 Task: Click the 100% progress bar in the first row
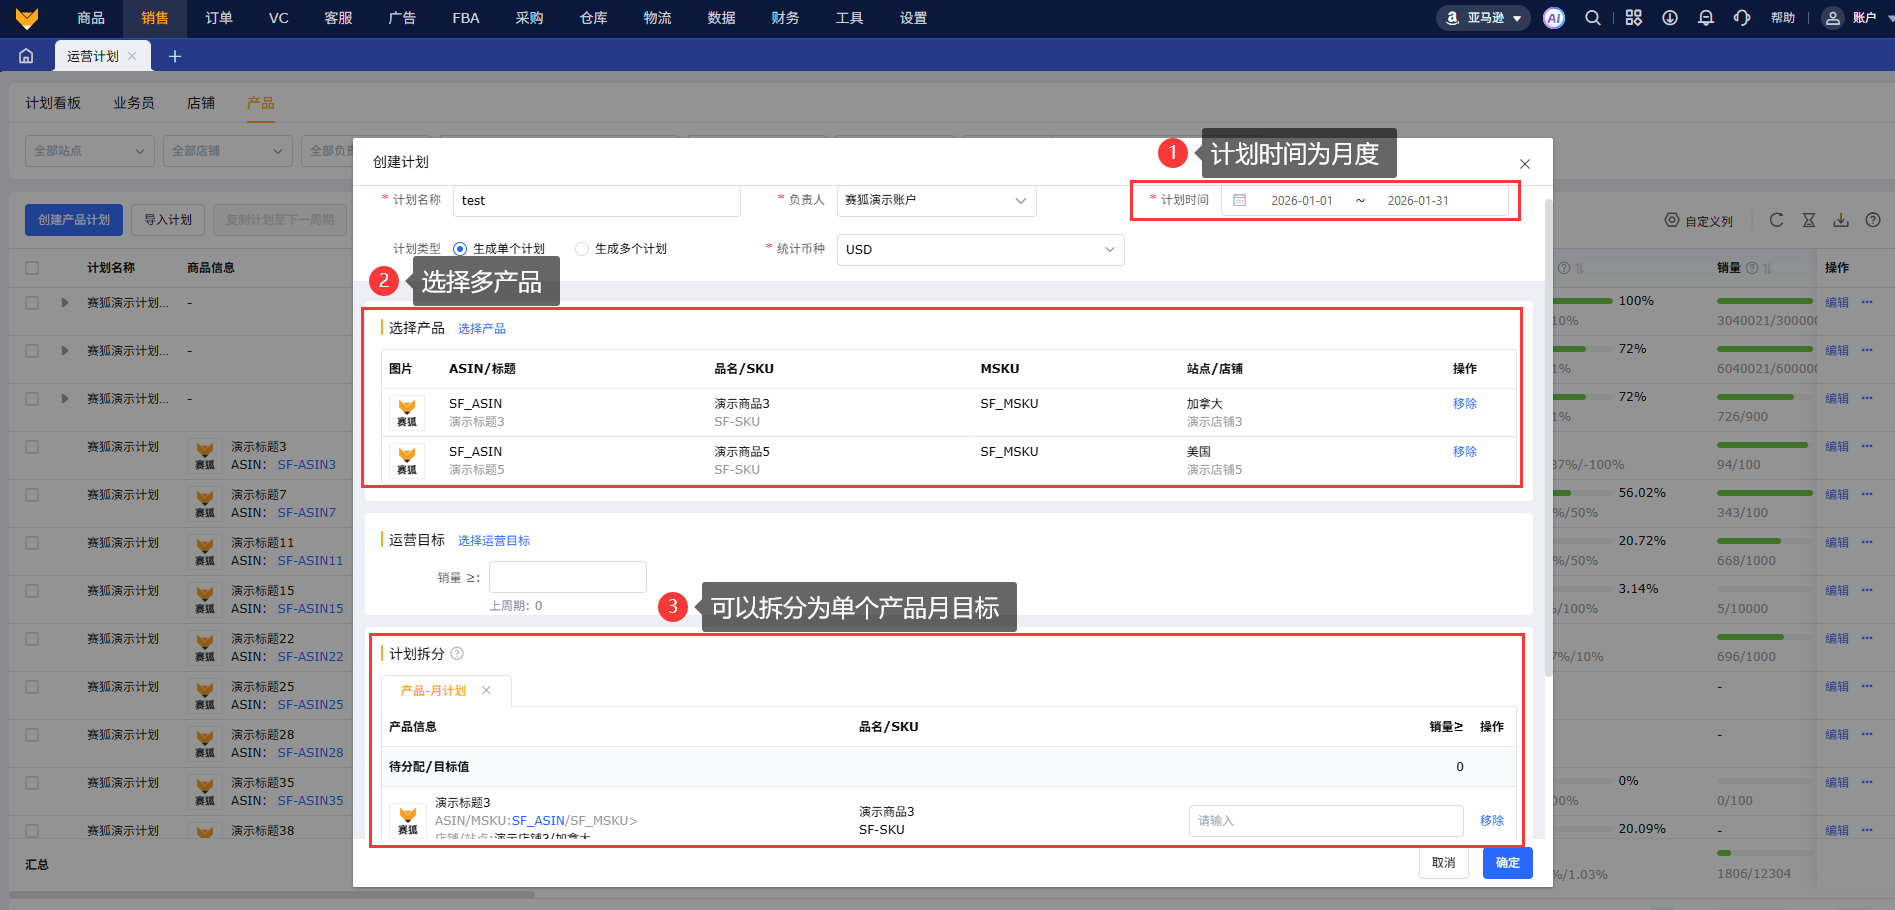pos(1583,301)
